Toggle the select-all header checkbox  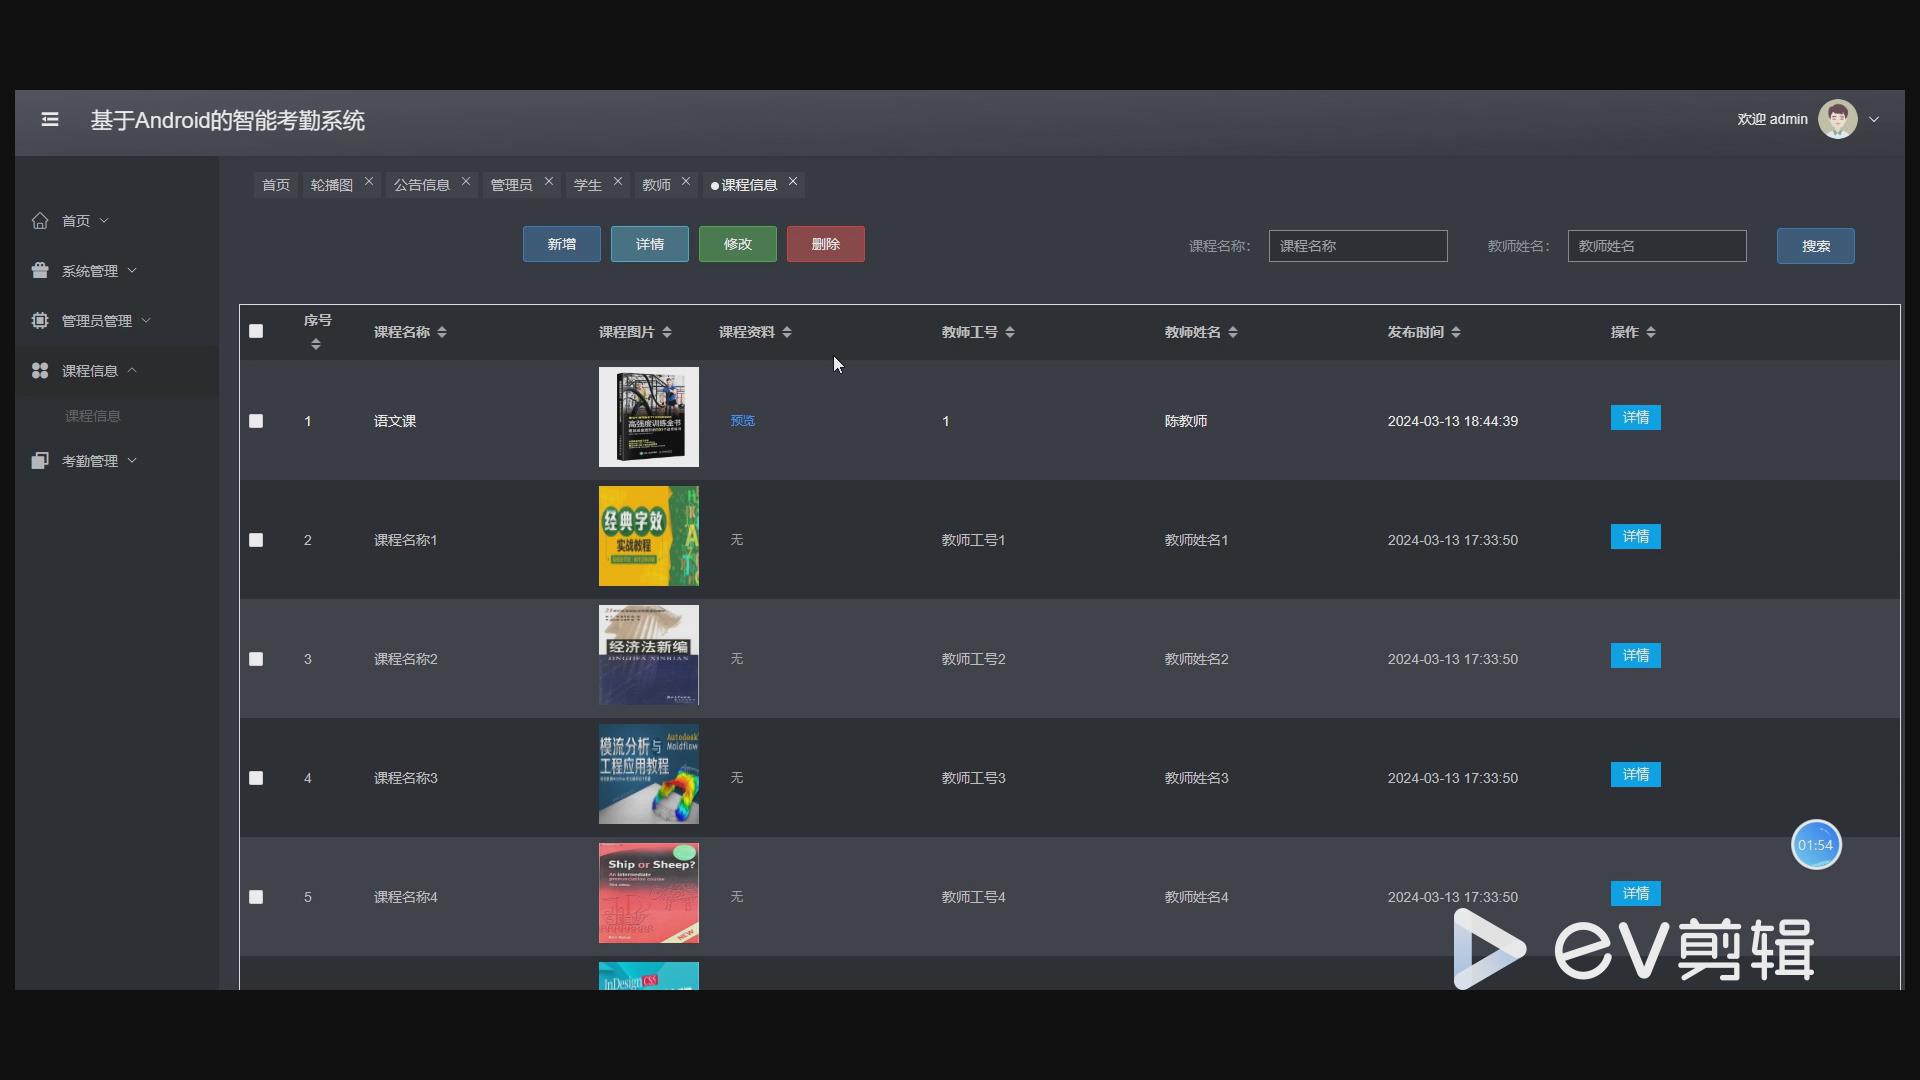(256, 331)
